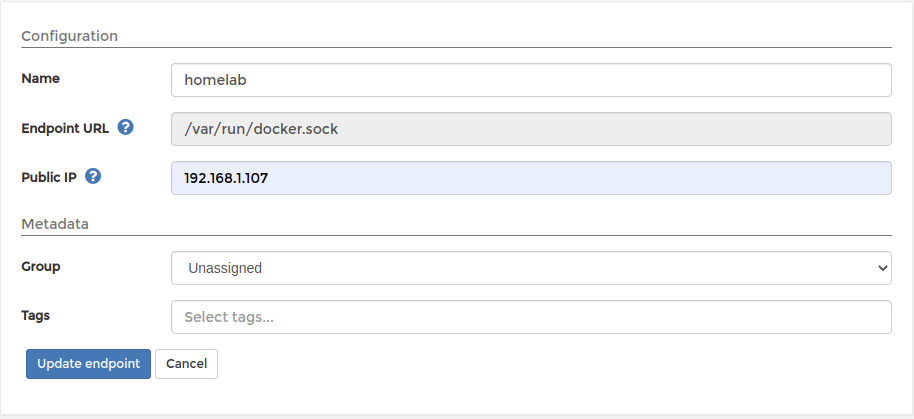This screenshot has height=419, width=914.
Task: Click the disabled /var/run/docker.sock field
Action: coord(531,129)
